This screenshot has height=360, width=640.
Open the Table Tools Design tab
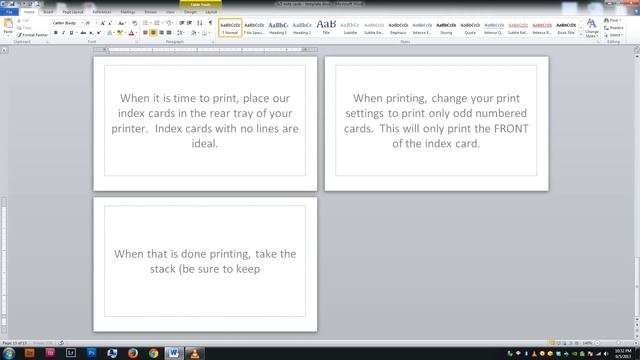point(190,12)
